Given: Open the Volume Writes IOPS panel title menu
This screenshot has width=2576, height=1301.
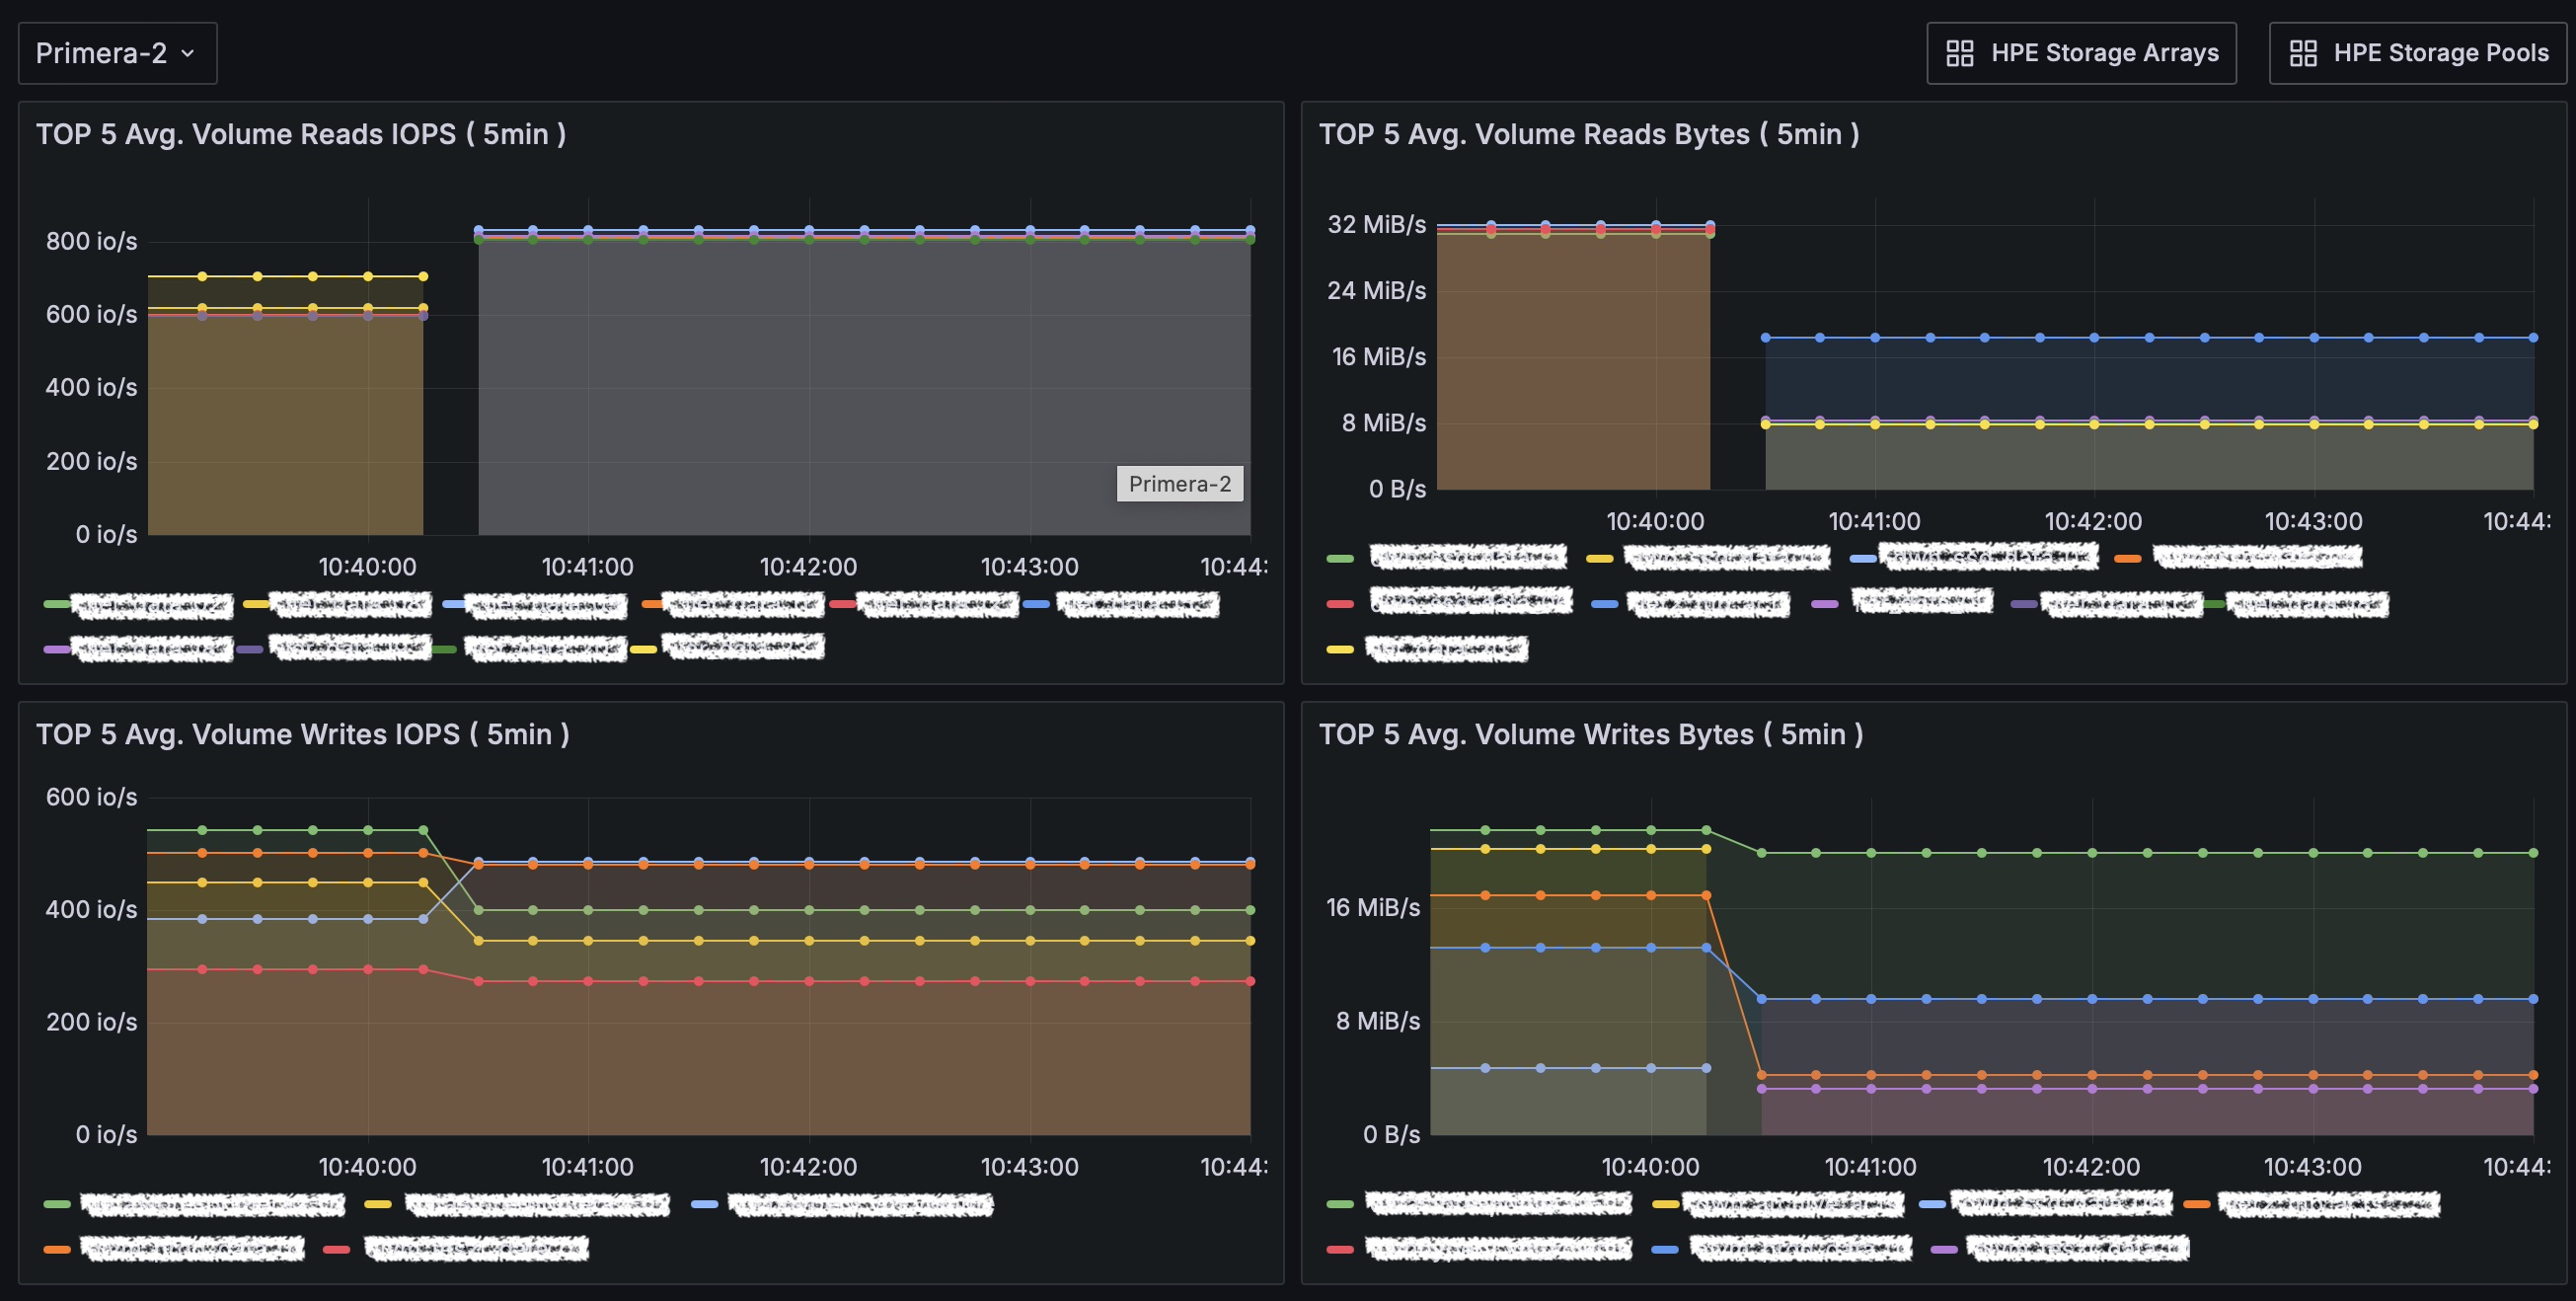Looking at the screenshot, I should [303, 734].
